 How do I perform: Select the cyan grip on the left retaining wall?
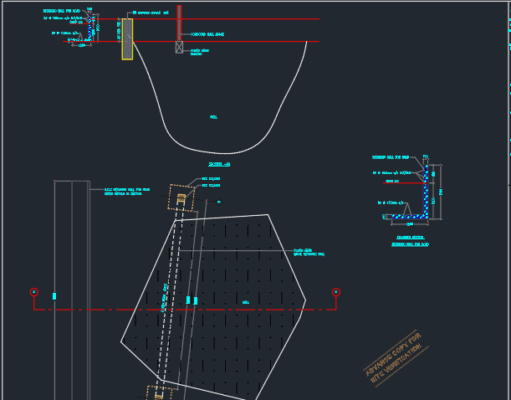(54, 296)
